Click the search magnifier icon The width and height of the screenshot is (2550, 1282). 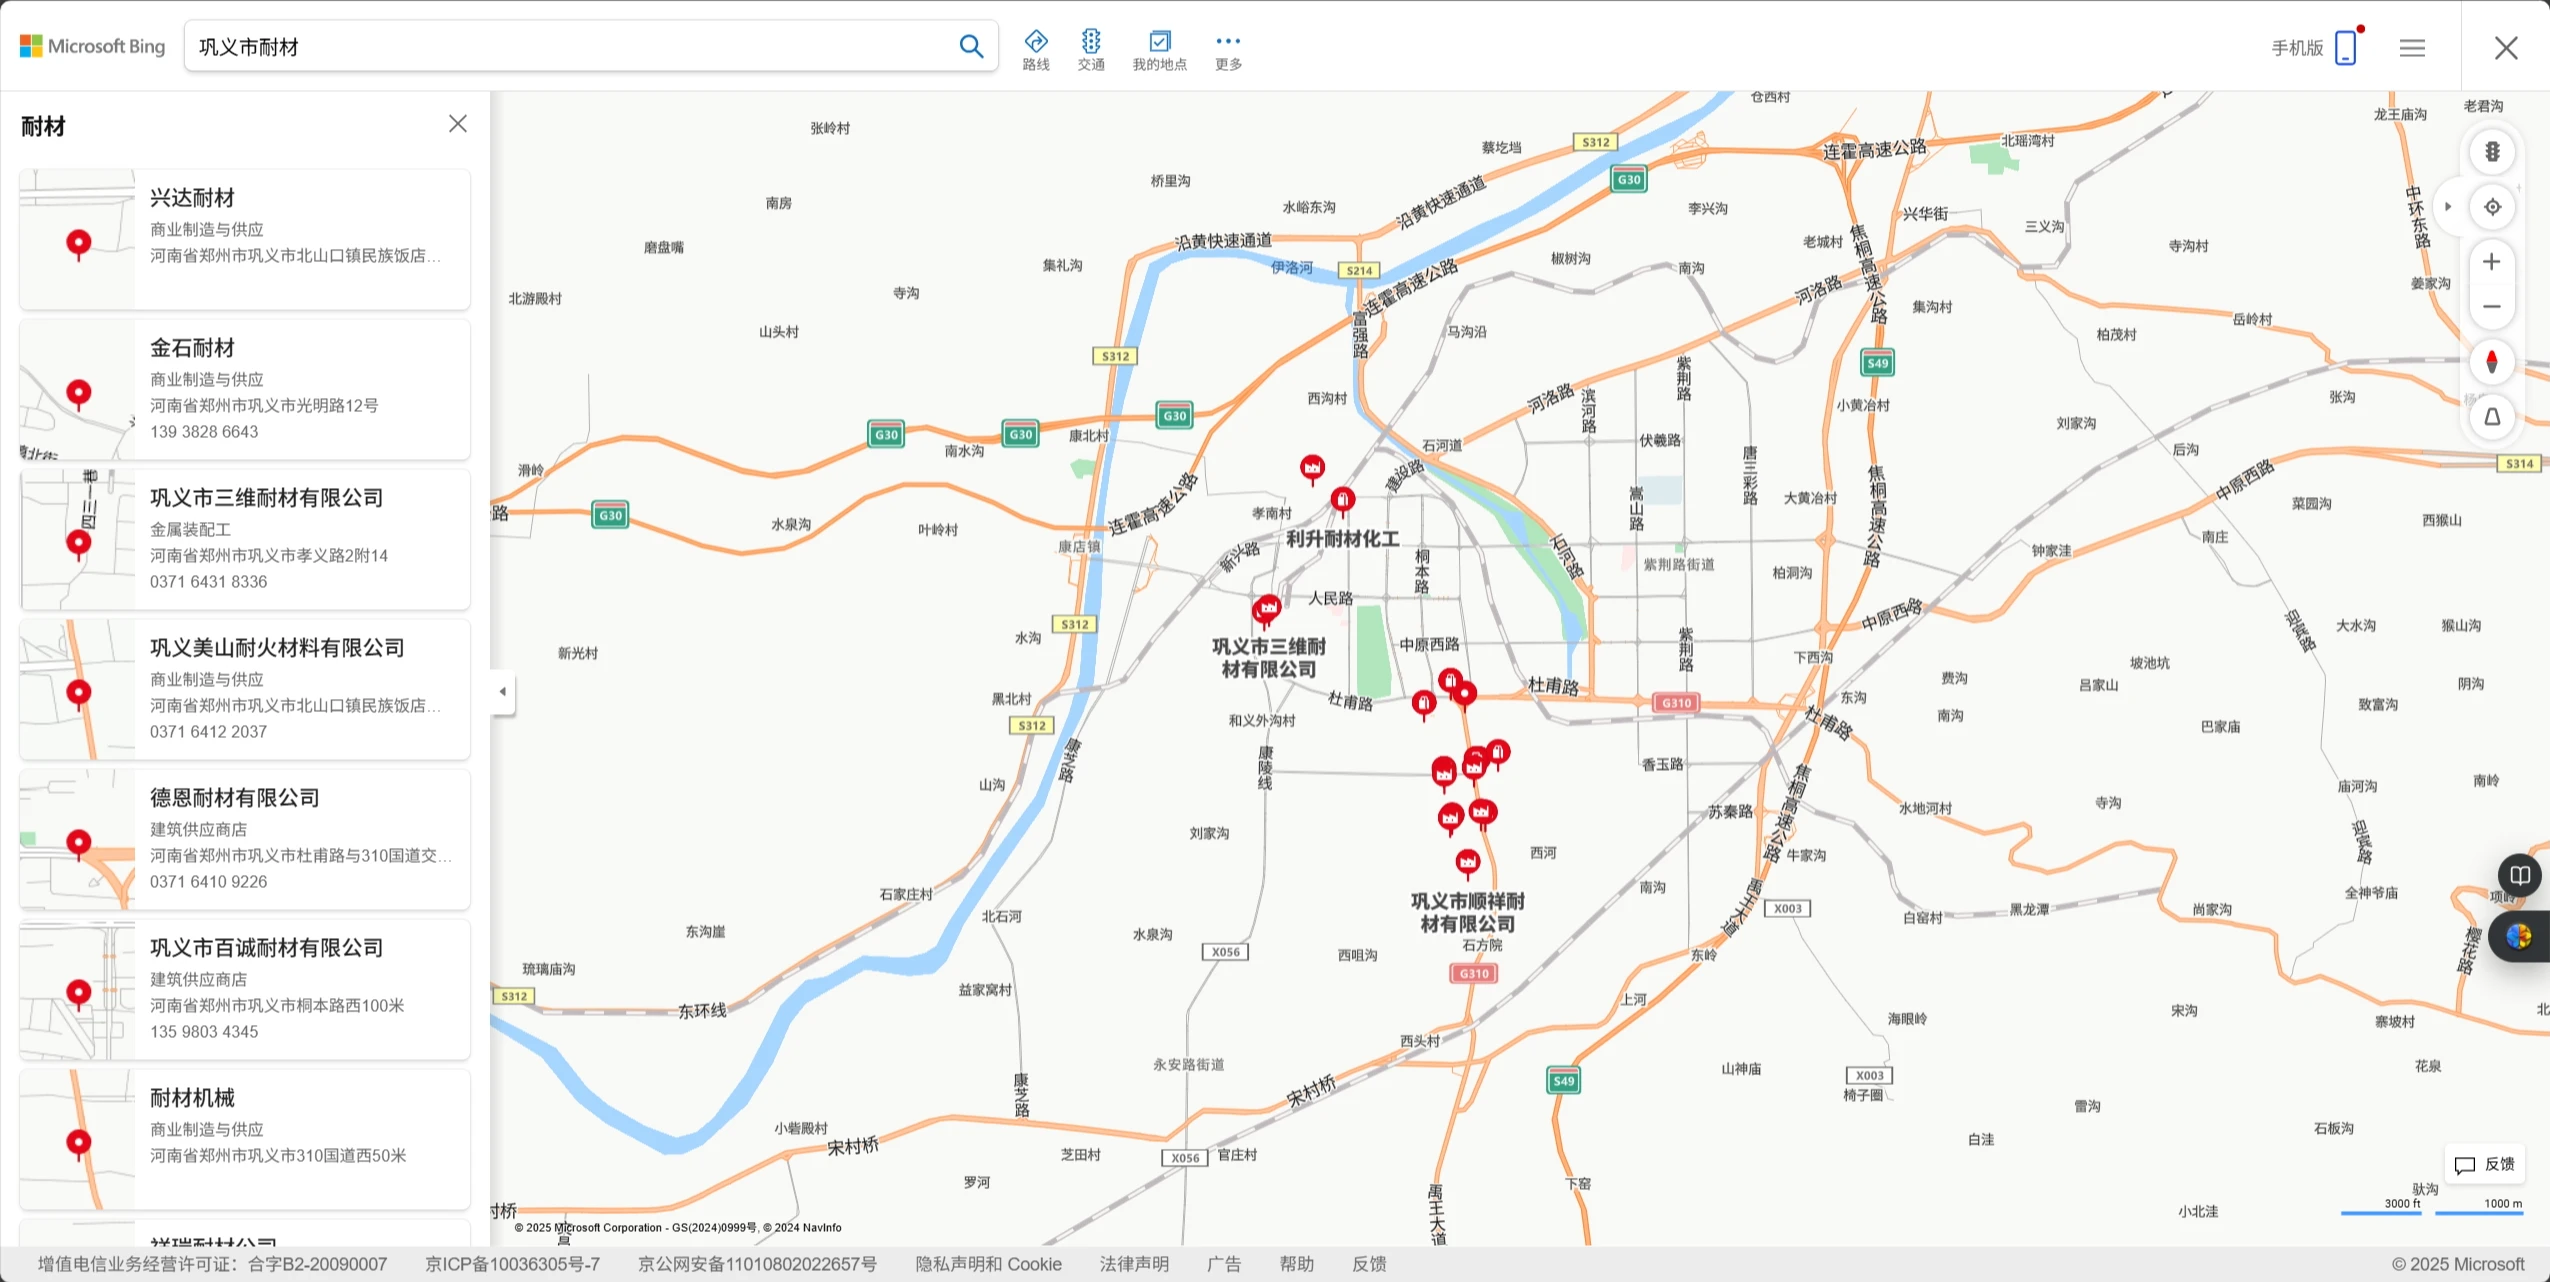click(970, 46)
